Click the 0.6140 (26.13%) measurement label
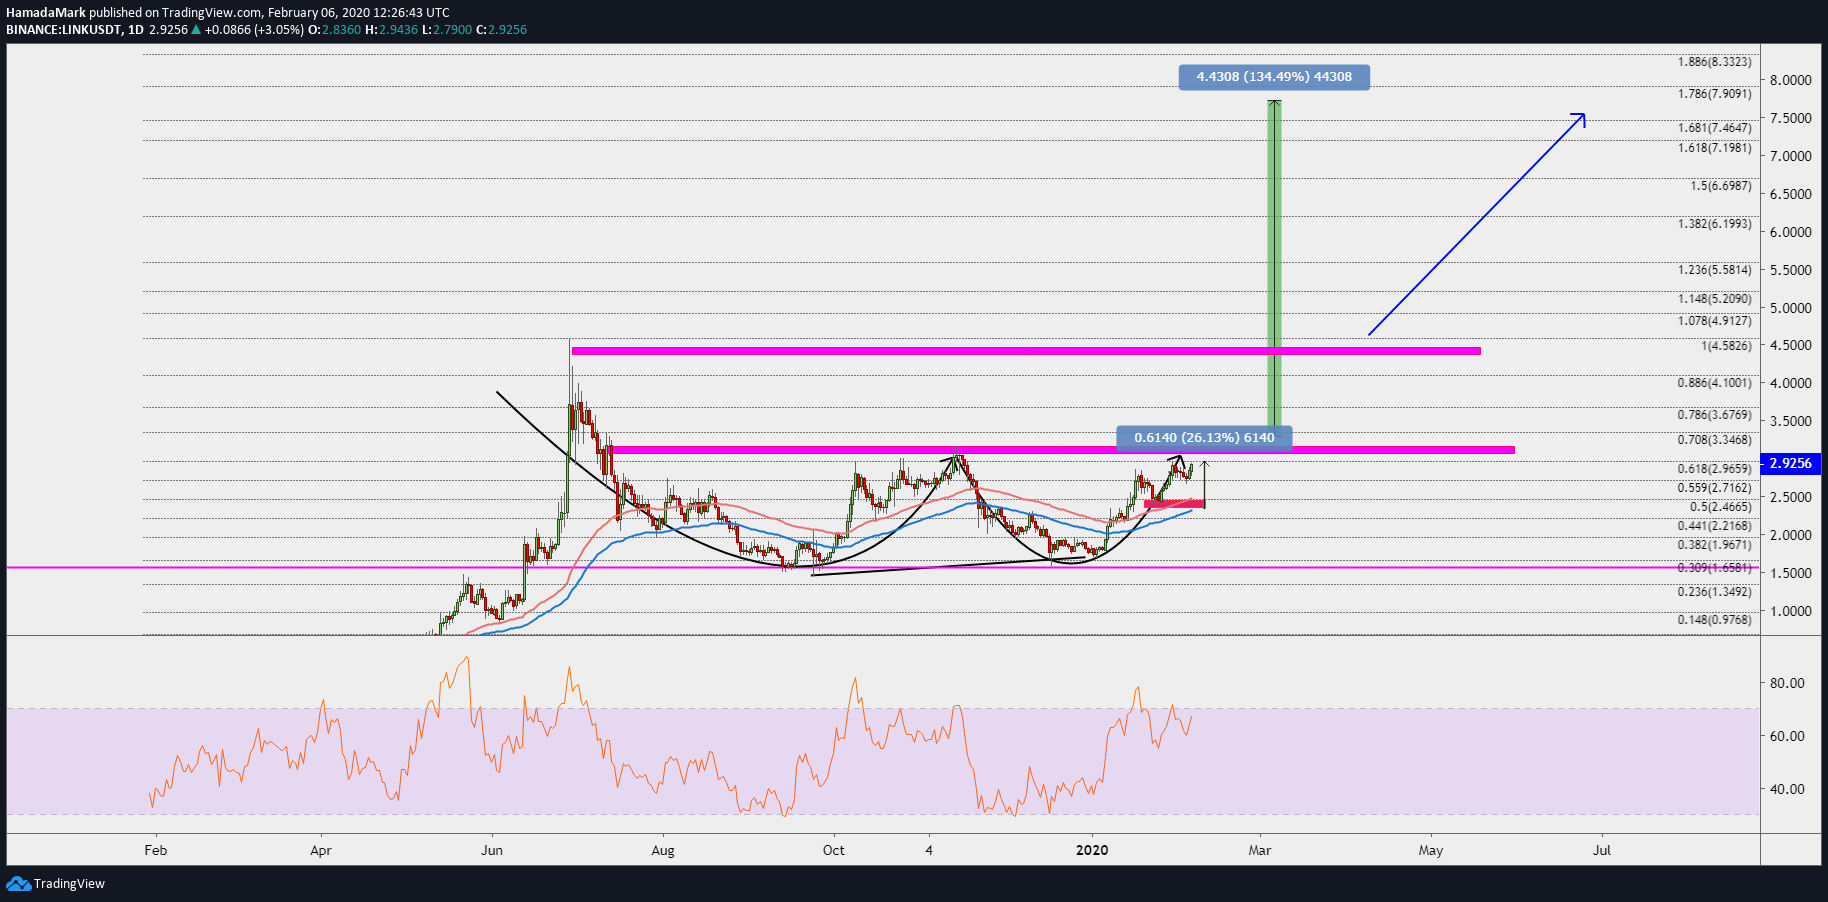Viewport: 1828px width, 902px height. pos(1204,438)
